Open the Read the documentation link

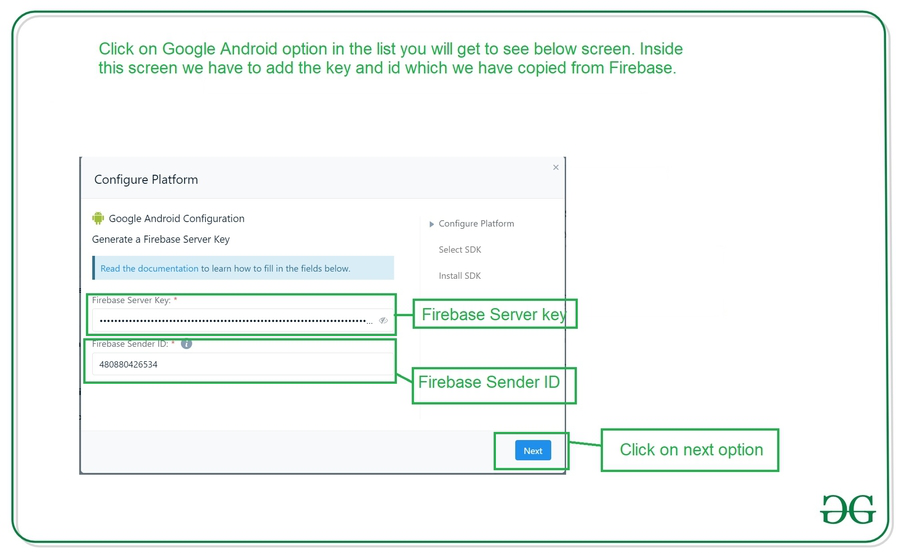tap(149, 268)
